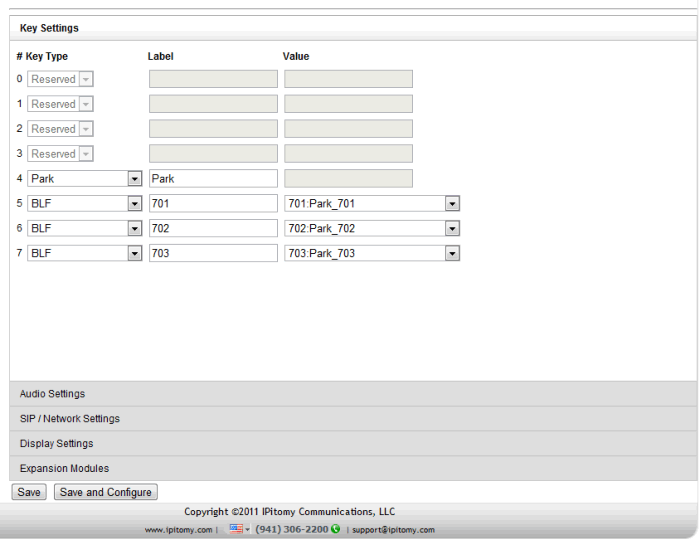700x540 pixels.
Task: Open the BLF Key Type dropdown for key 6
Action: [84, 228]
